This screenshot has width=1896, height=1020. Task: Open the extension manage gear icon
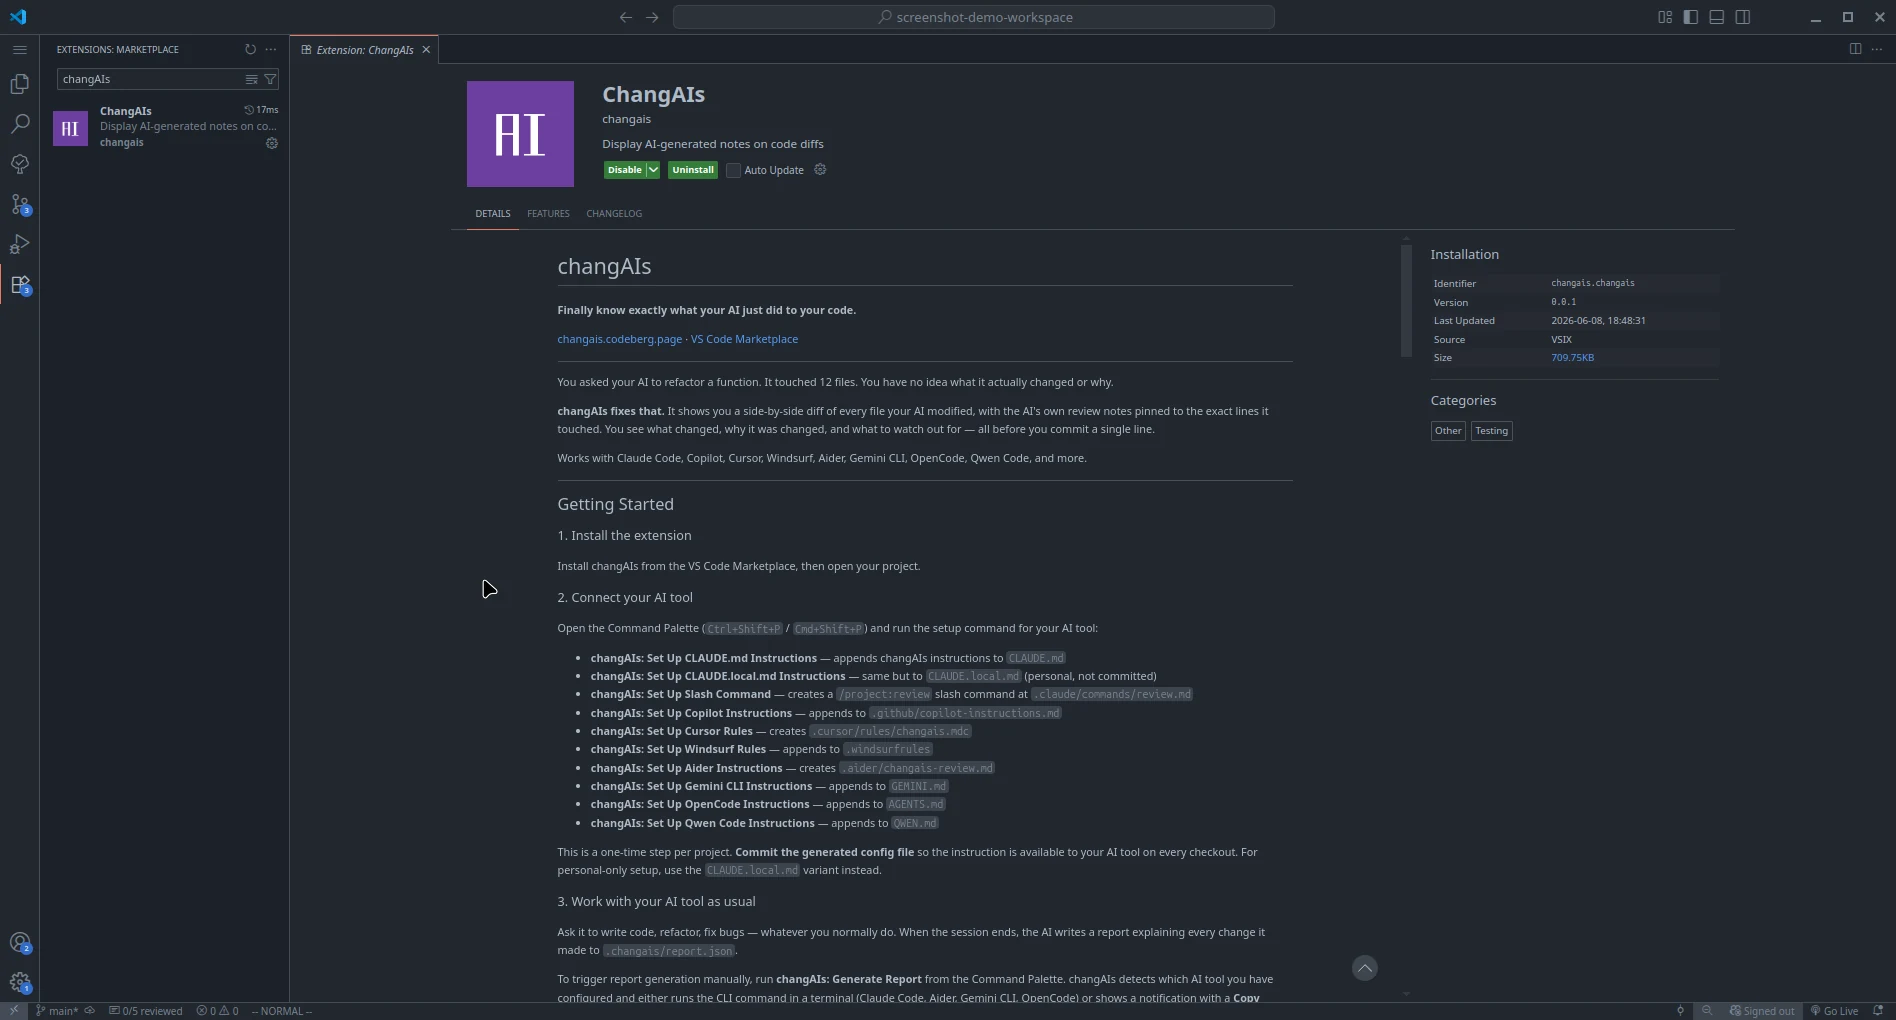pyautogui.click(x=820, y=170)
